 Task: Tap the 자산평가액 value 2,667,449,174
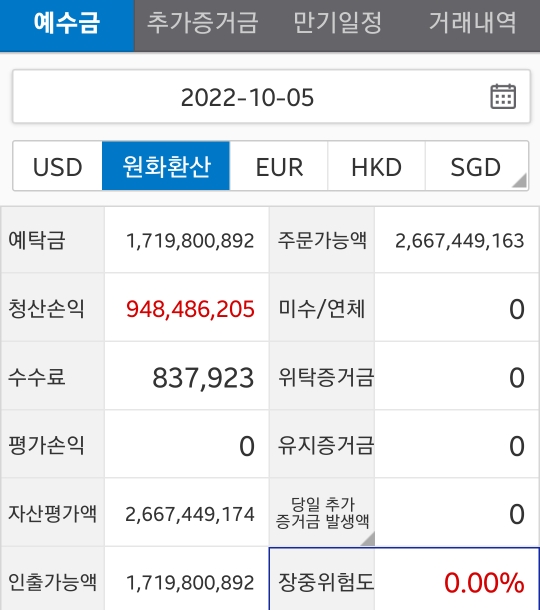190,514
